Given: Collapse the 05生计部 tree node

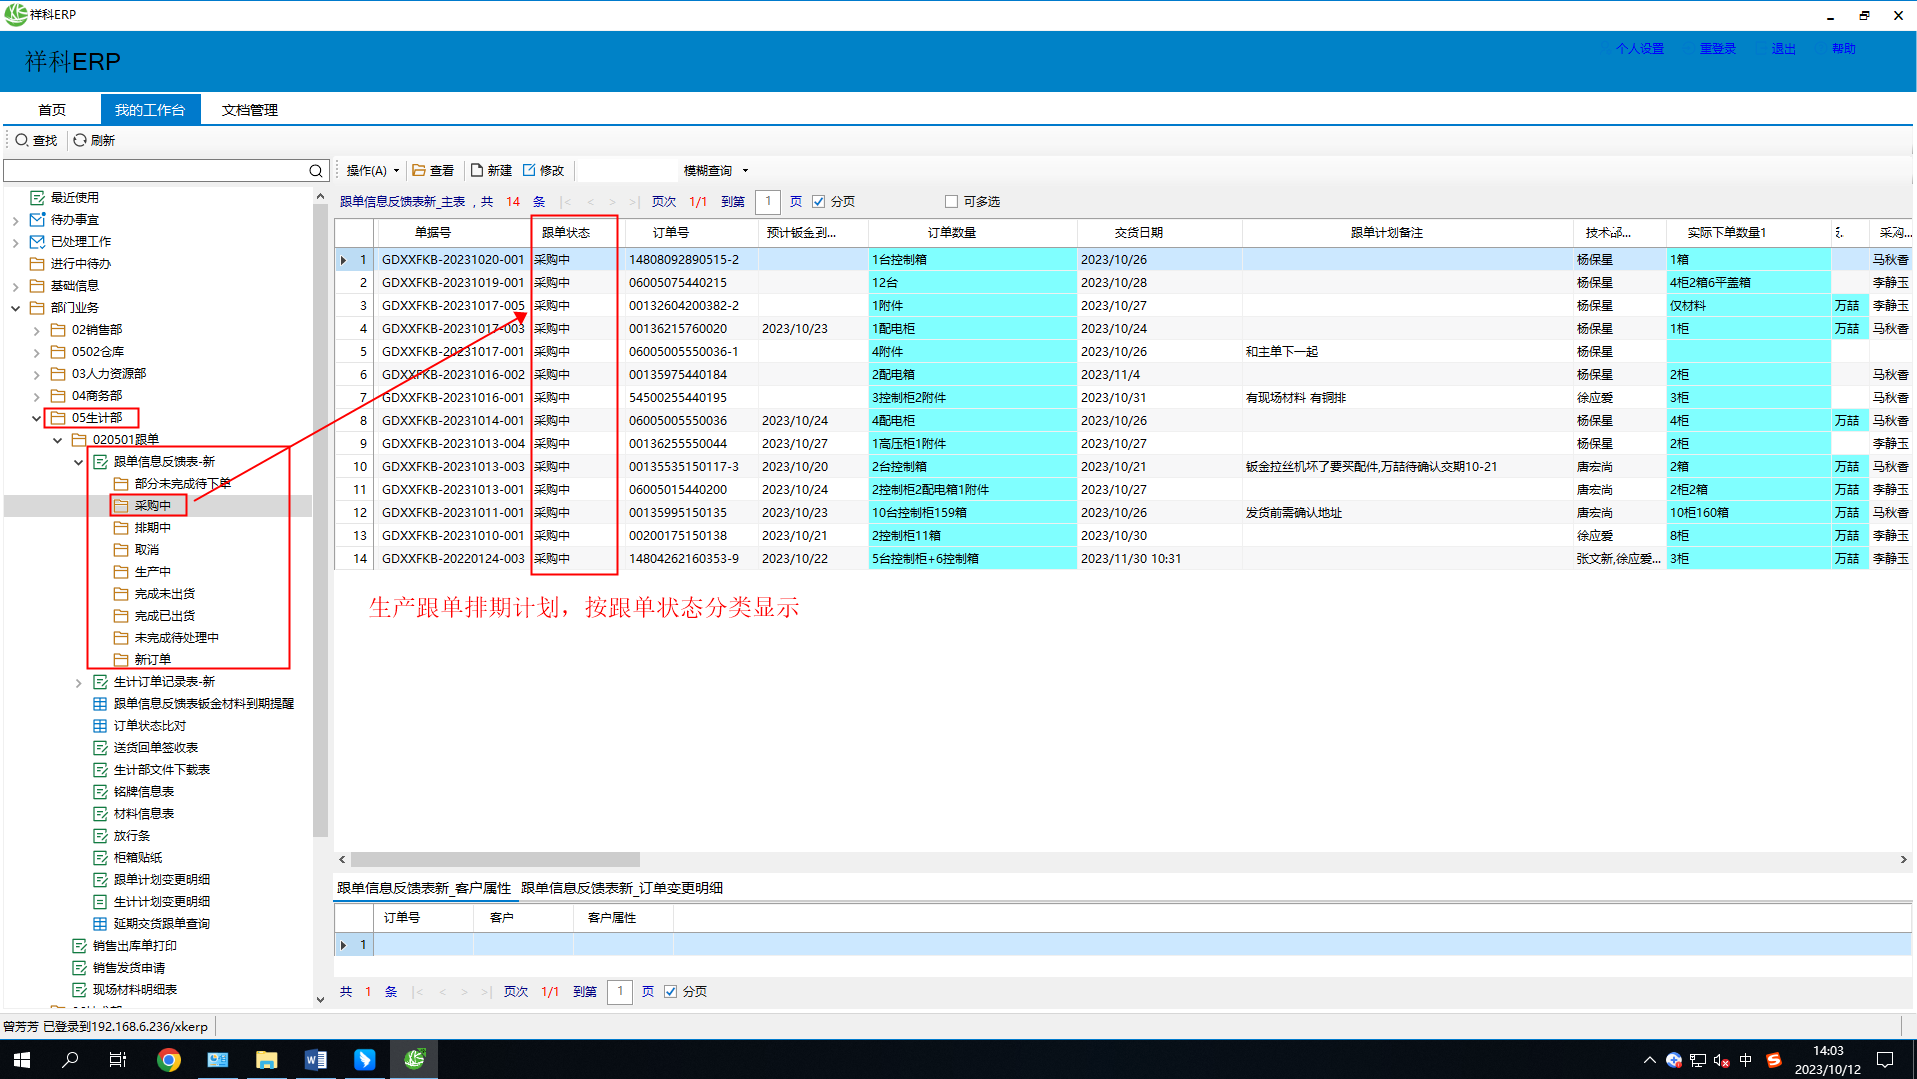Looking at the screenshot, I should pyautogui.click(x=36, y=418).
